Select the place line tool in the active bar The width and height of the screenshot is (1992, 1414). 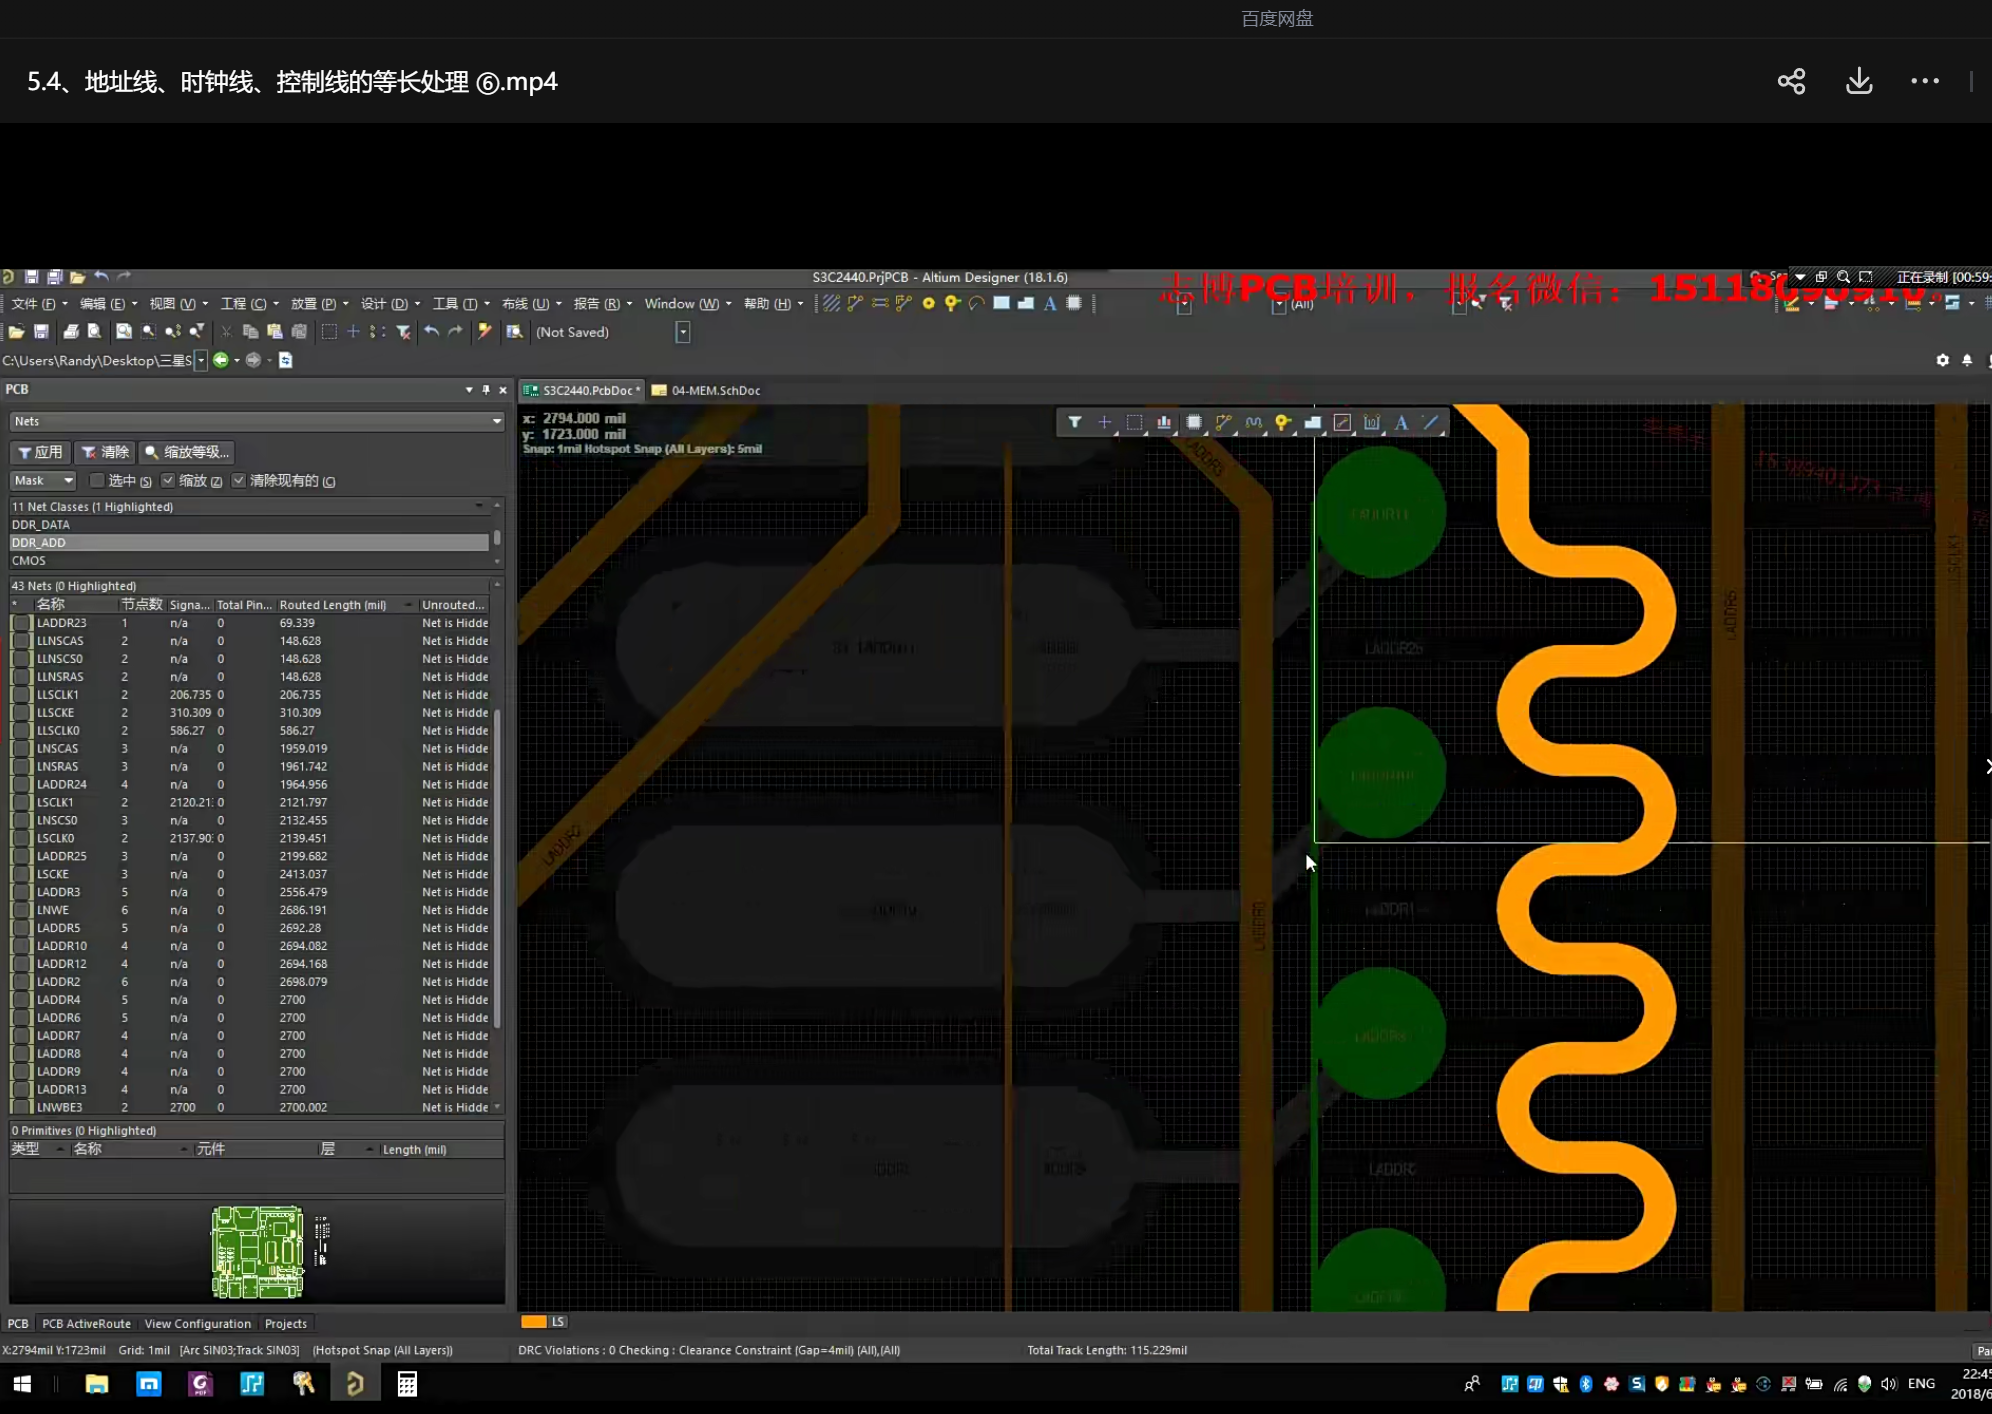tap(1431, 423)
